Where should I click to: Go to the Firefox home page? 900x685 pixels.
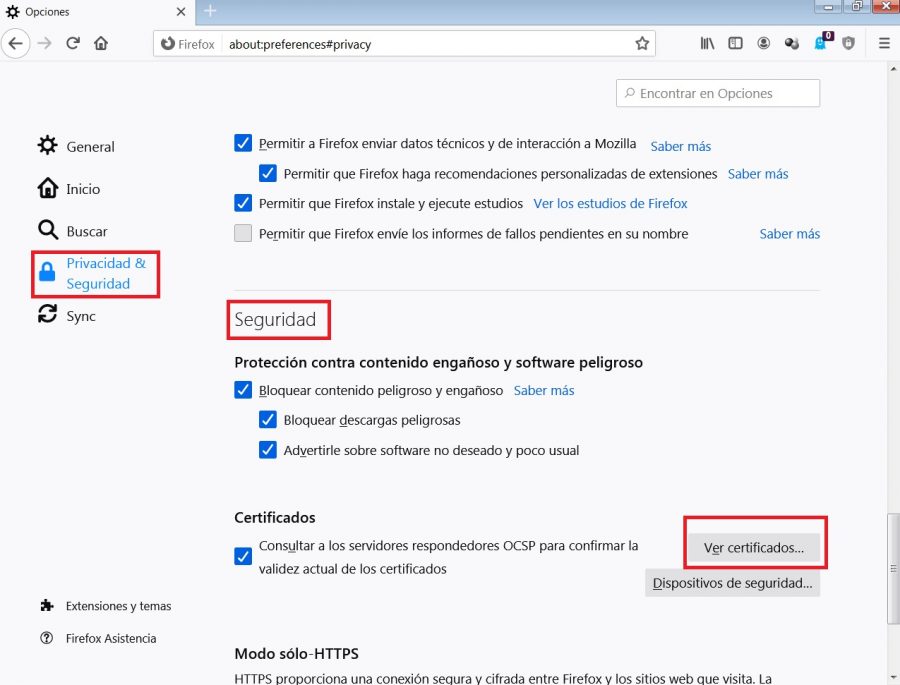click(x=101, y=44)
